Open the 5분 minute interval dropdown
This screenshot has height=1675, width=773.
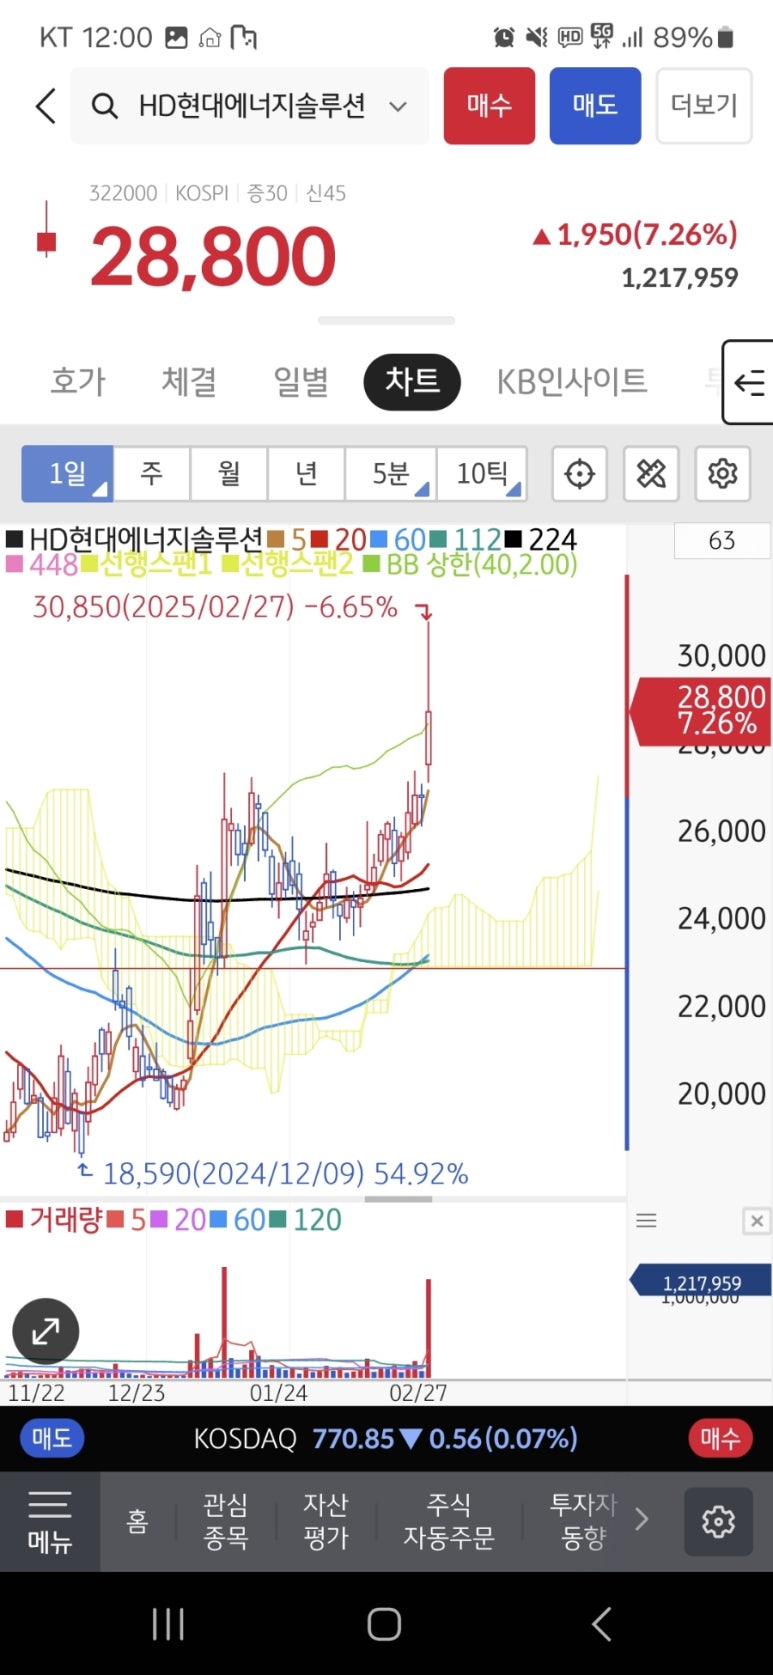(x=390, y=473)
